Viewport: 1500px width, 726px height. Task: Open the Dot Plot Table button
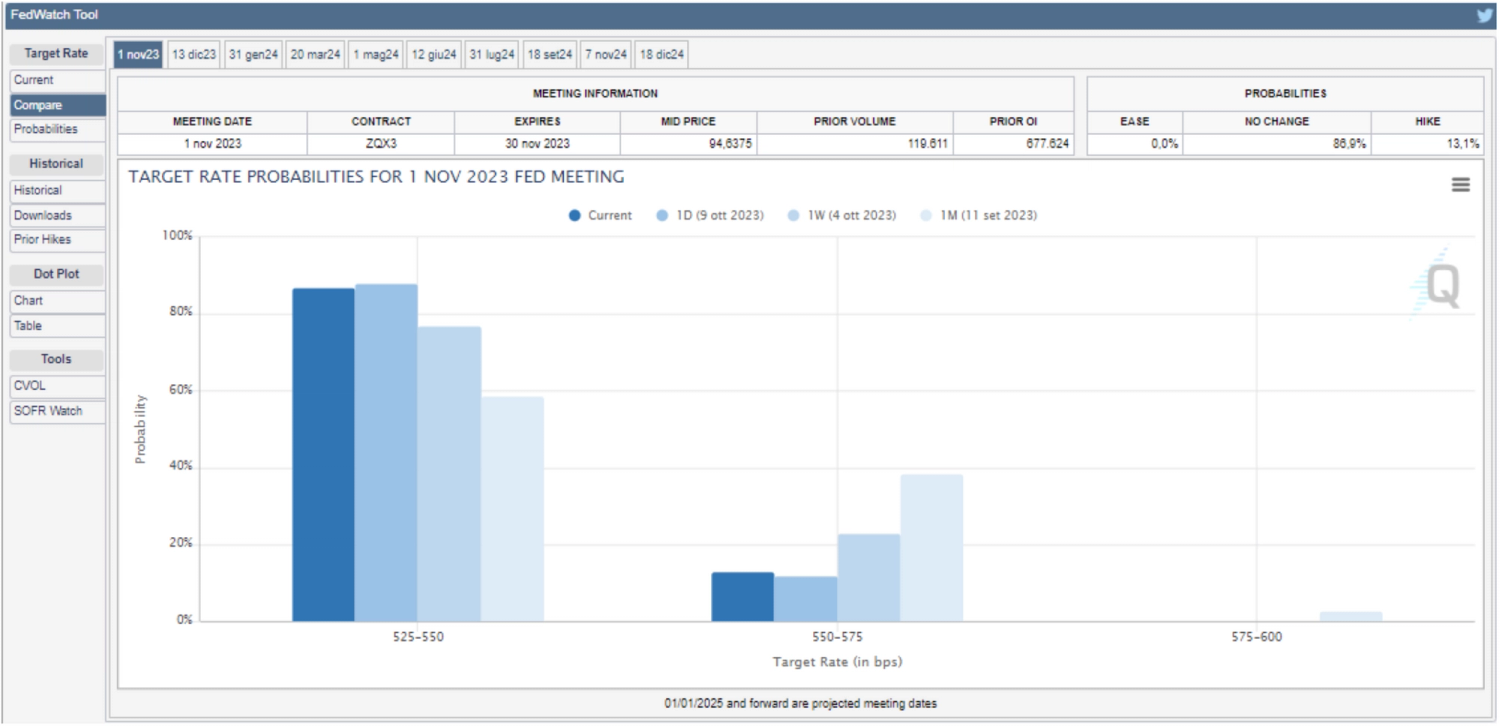coord(57,326)
